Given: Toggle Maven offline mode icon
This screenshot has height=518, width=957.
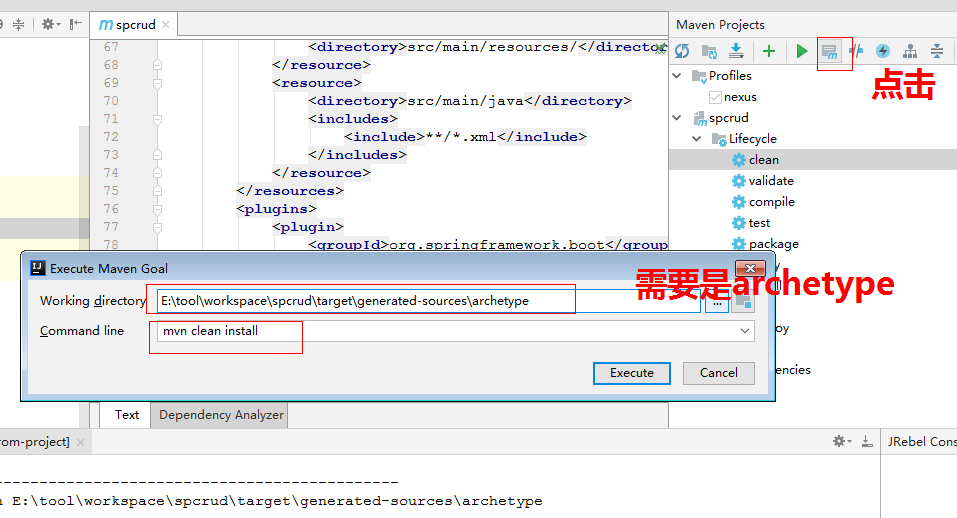Looking at the screenshot, I should (x=856, y=51).
